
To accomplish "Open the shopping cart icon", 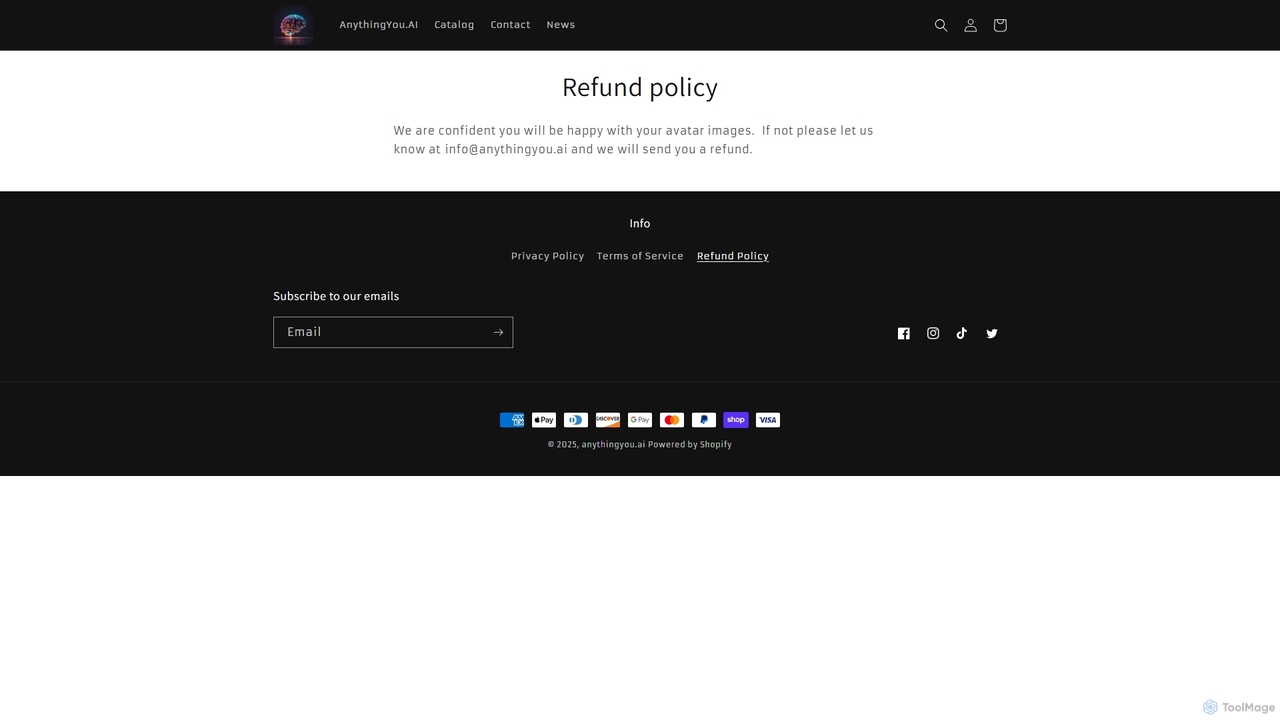I will point(1000,25).
